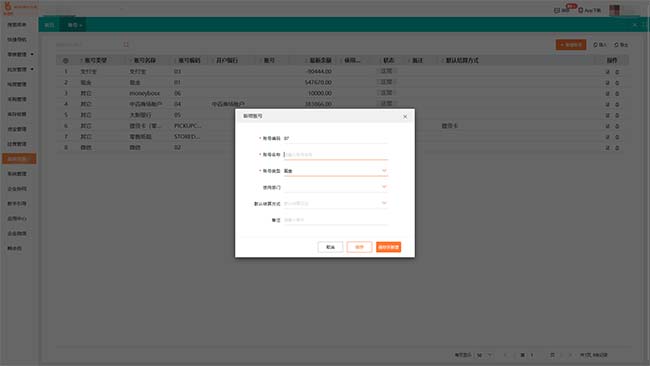This screenshot has height=366, width=650.
Task: Open 快捷导航 in the sidebar
Action: [x=17, y=39]
